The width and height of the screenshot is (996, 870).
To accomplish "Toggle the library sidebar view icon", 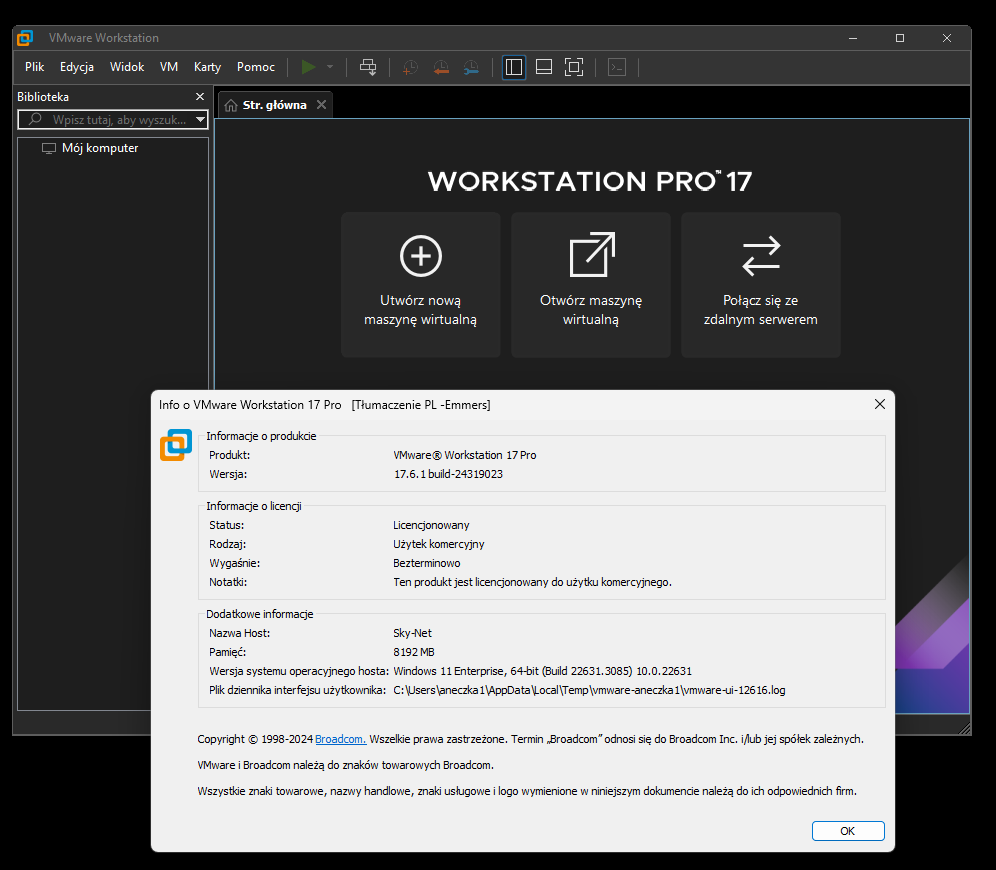I will click(514, 67).
